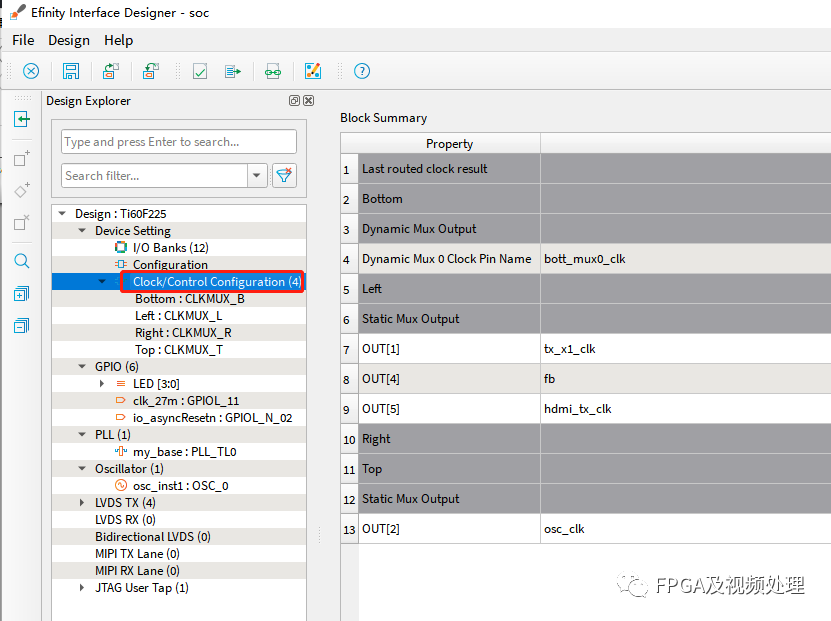
Task: Click the magnifier search icon in sidebar
Action: point(21,262)
